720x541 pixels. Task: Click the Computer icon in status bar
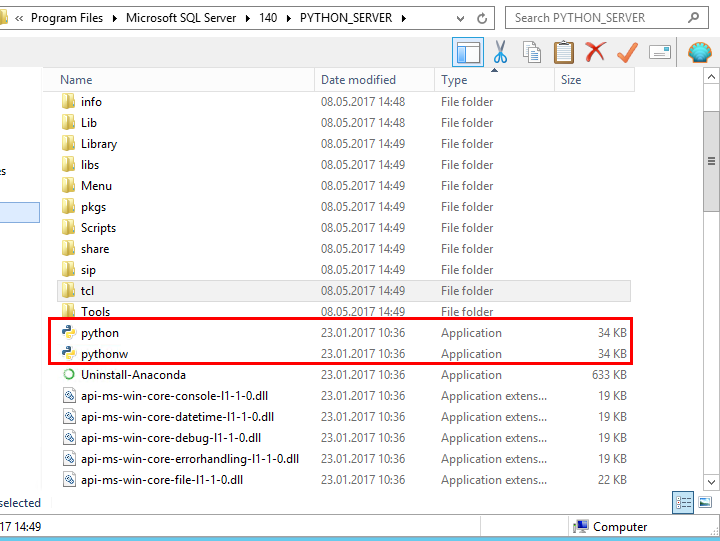581,526
